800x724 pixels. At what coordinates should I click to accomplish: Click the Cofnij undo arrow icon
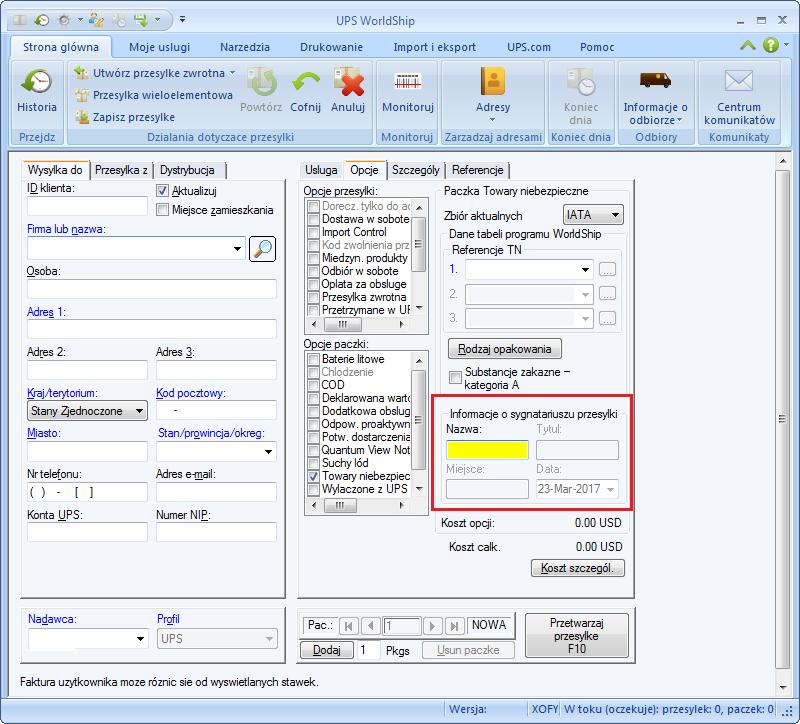[x=306, y=83]
